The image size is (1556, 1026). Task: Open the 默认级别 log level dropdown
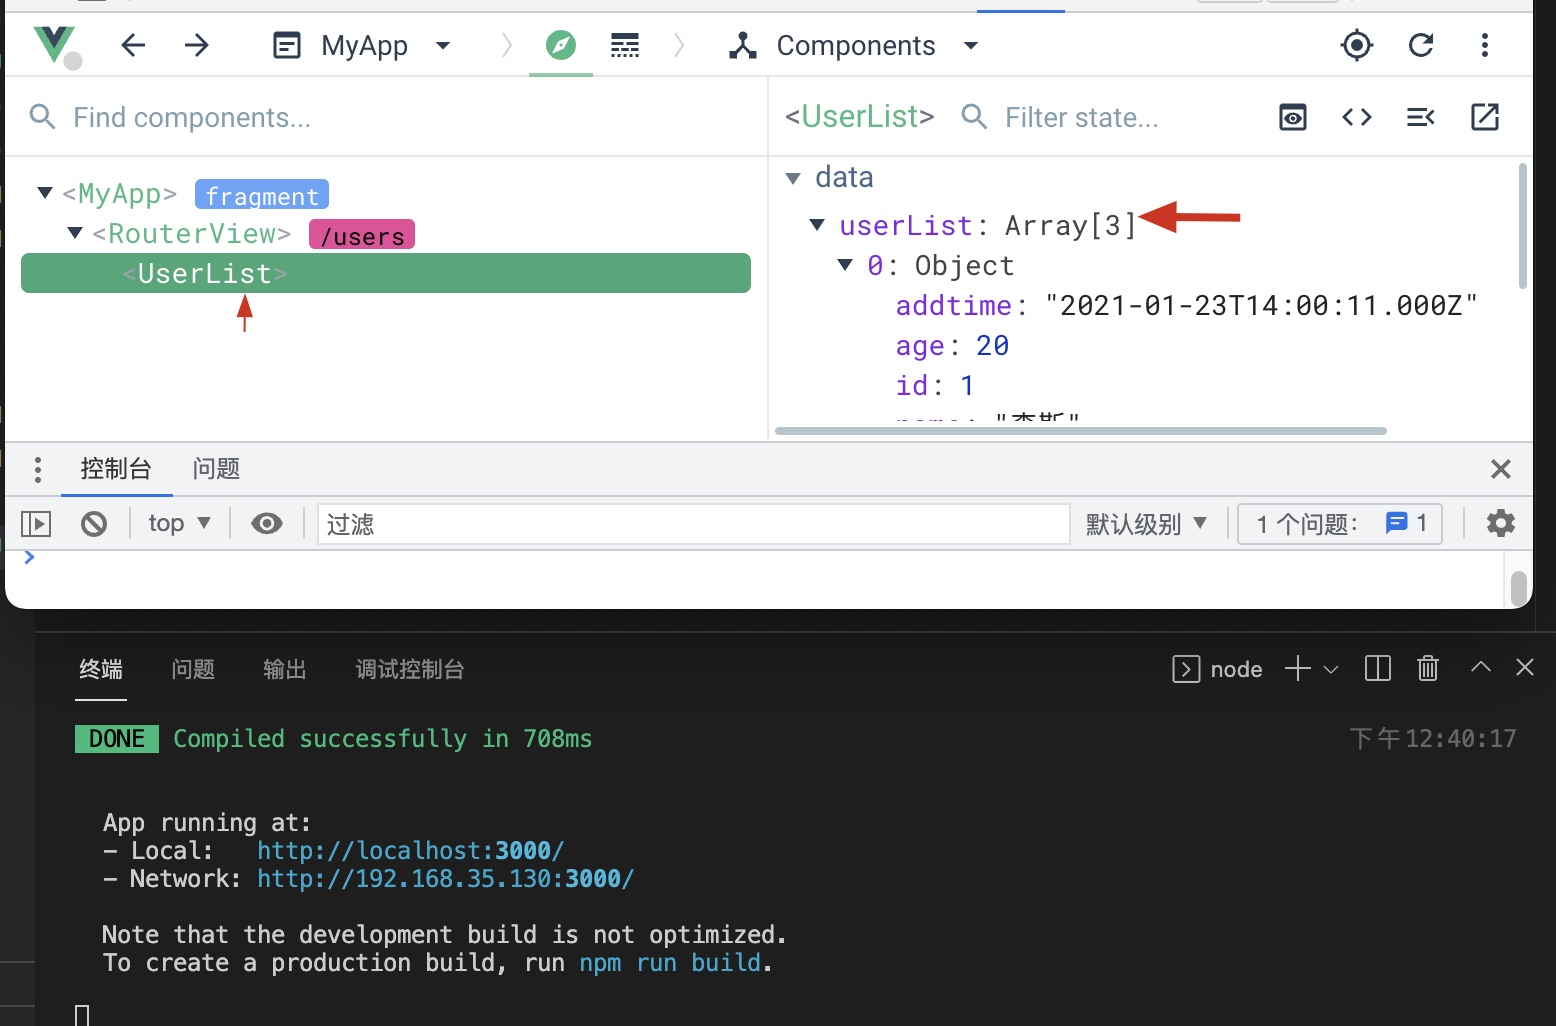pyautogui.click(x=1146, y=523)
